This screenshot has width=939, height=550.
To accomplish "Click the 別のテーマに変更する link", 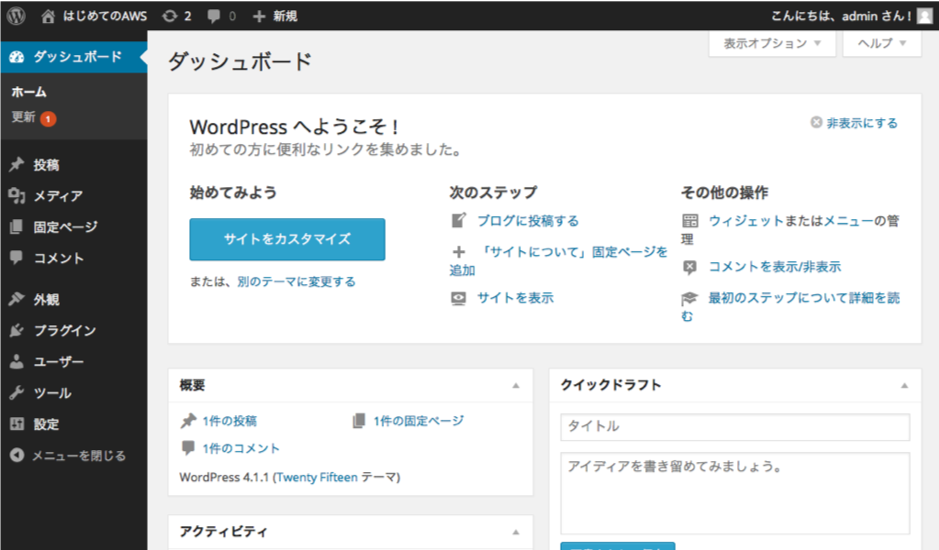I will point(296,282).
